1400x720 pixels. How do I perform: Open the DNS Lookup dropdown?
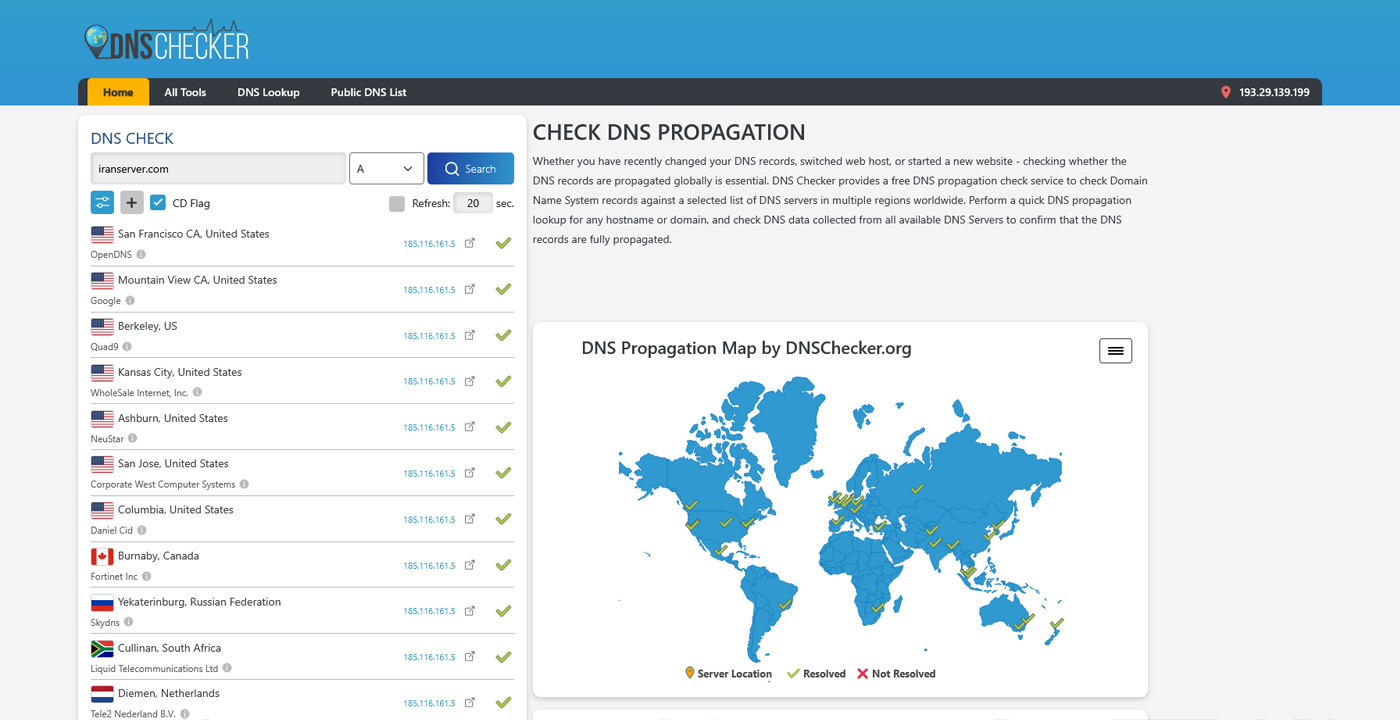click(268, 92)
